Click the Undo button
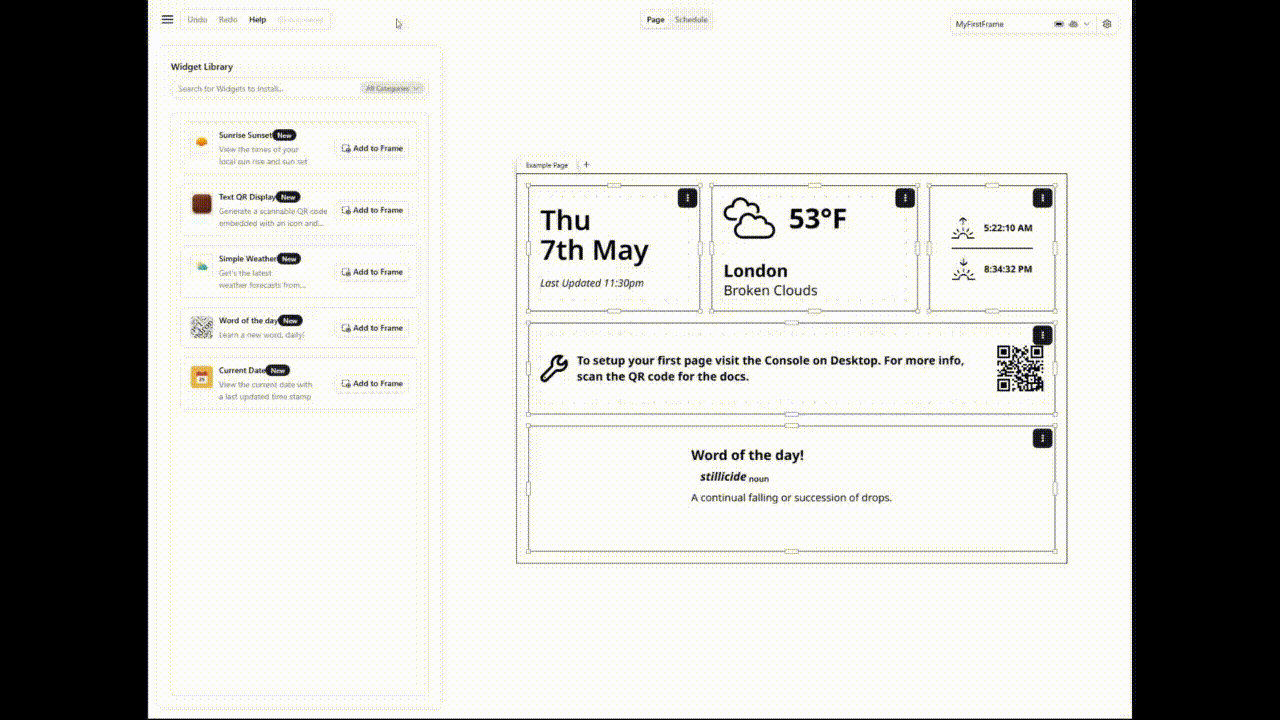 [x=198, y=20]
